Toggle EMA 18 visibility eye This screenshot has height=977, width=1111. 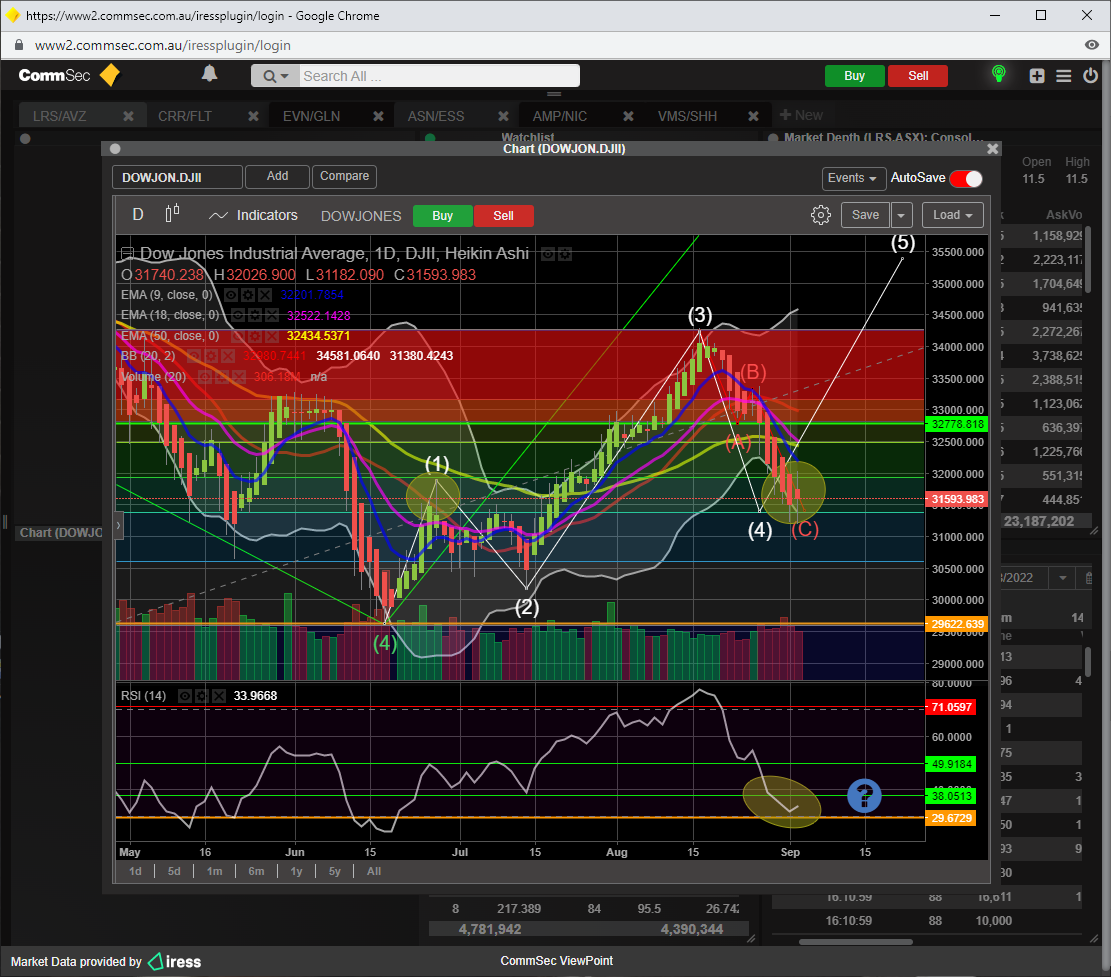pos(238,315)
